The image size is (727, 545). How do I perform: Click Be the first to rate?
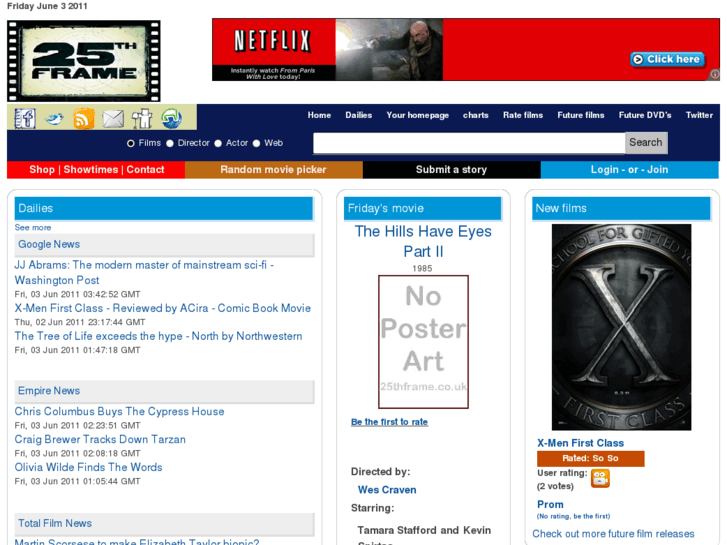click(389, 422)
